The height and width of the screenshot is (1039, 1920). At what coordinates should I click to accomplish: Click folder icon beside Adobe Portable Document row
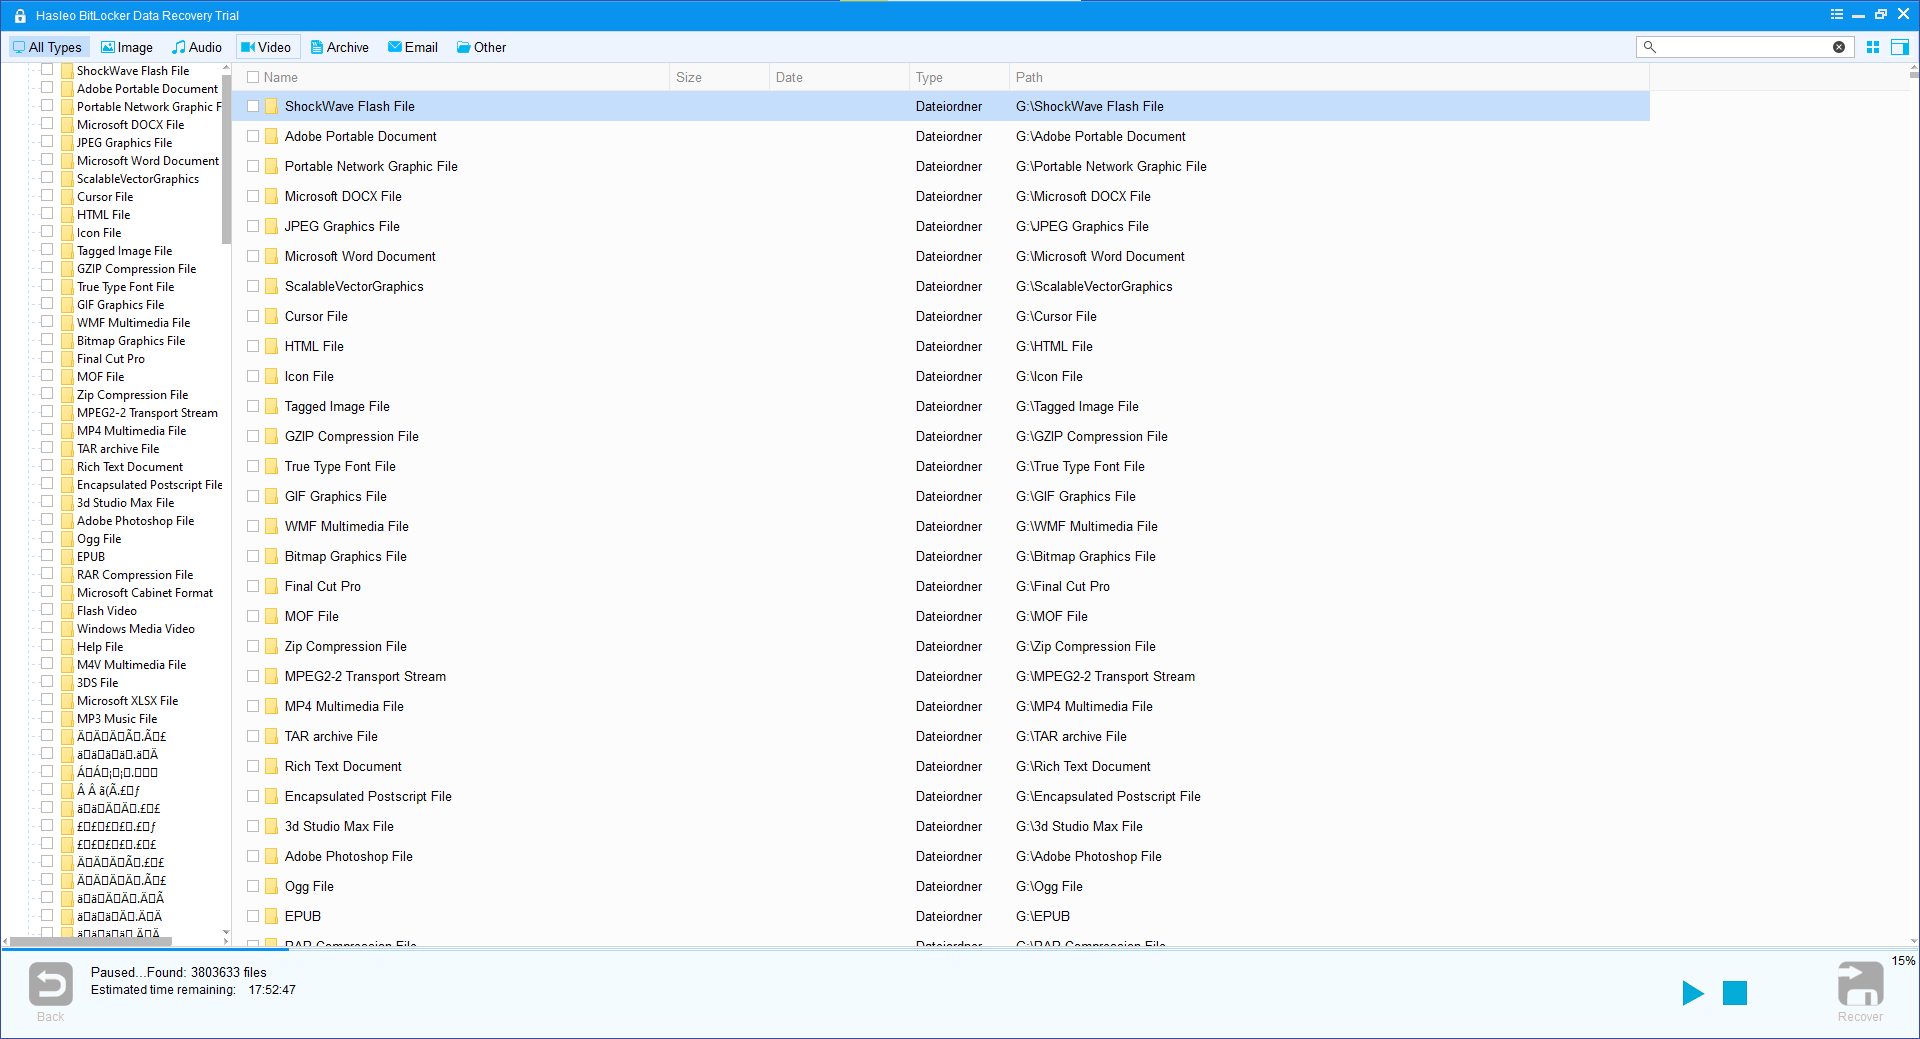tap(271, 136)
